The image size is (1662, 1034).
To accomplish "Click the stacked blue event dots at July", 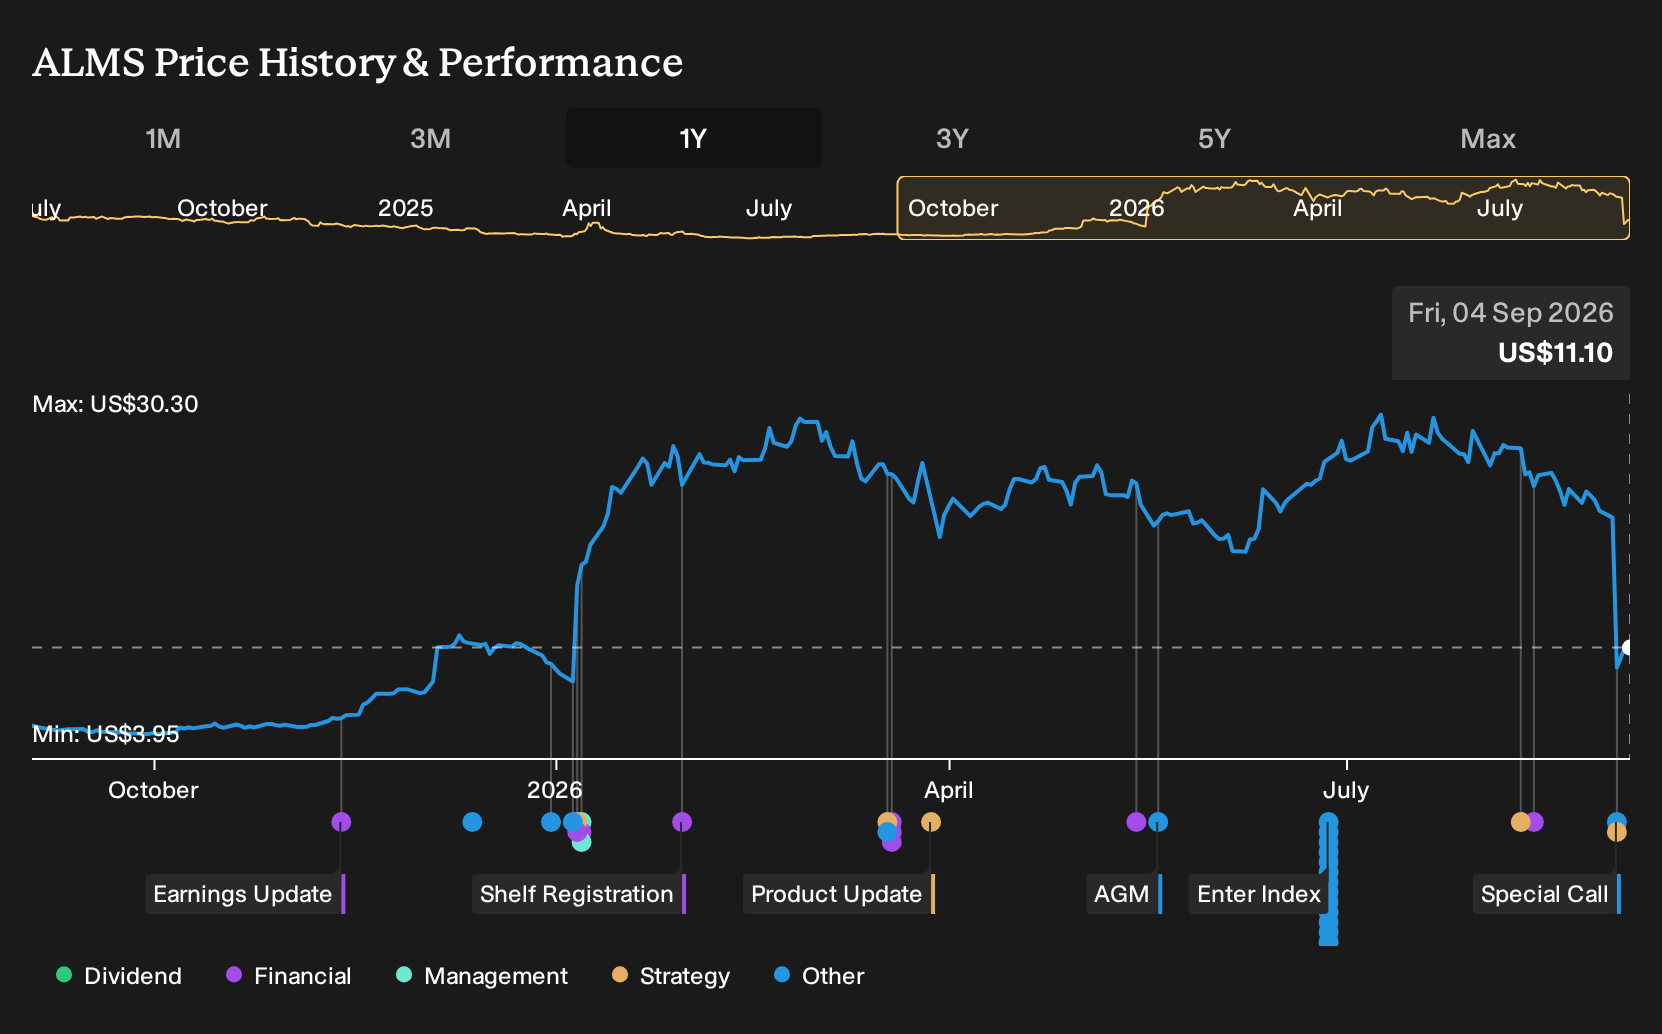I will pyautogui.click(x=1328, y=880).
